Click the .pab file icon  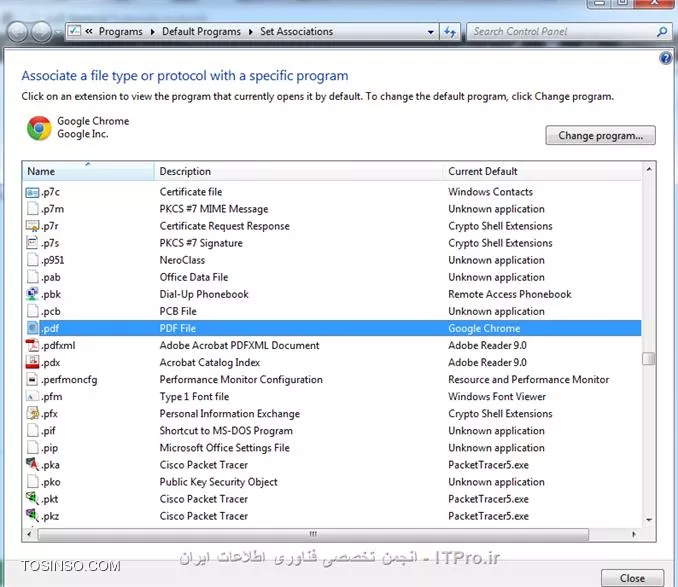click(x=32, y=277)
